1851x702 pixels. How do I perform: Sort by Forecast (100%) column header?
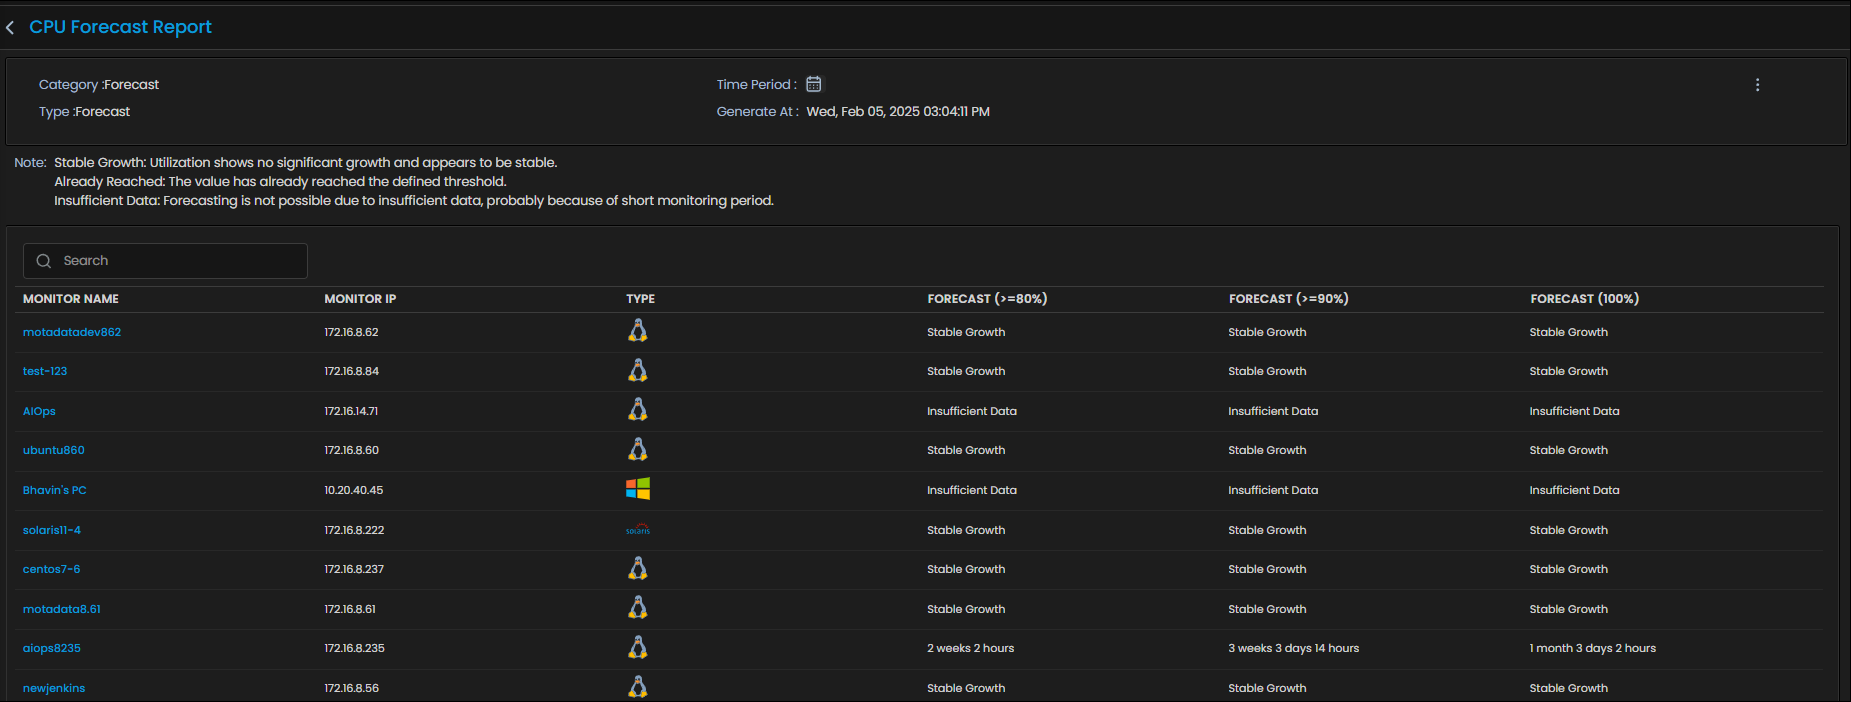click(x=1584, y=299)
